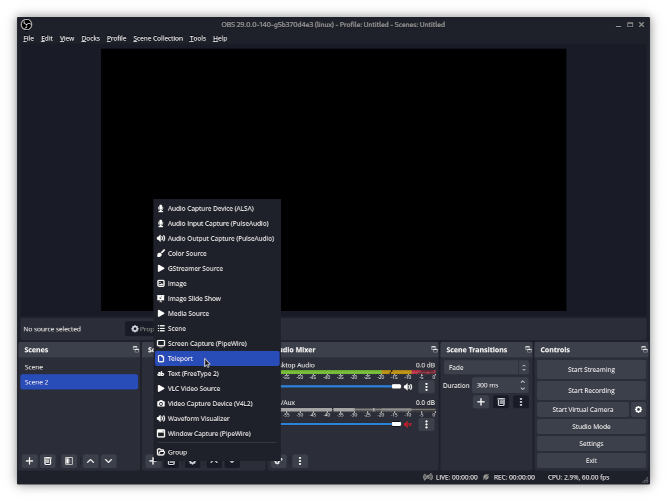
Task: Open the Profile menu
Action: tap(116, 38)
